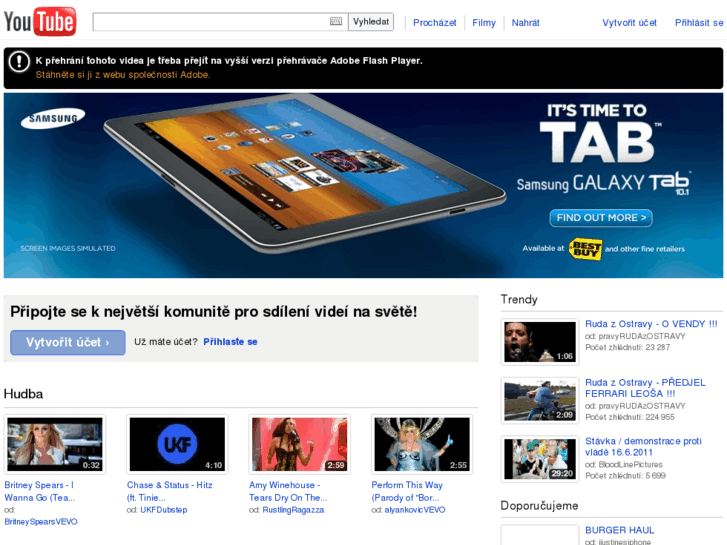Click Britney Spears - I Wanna Go title
Screen dimensions: 727x545
[39, 491]
